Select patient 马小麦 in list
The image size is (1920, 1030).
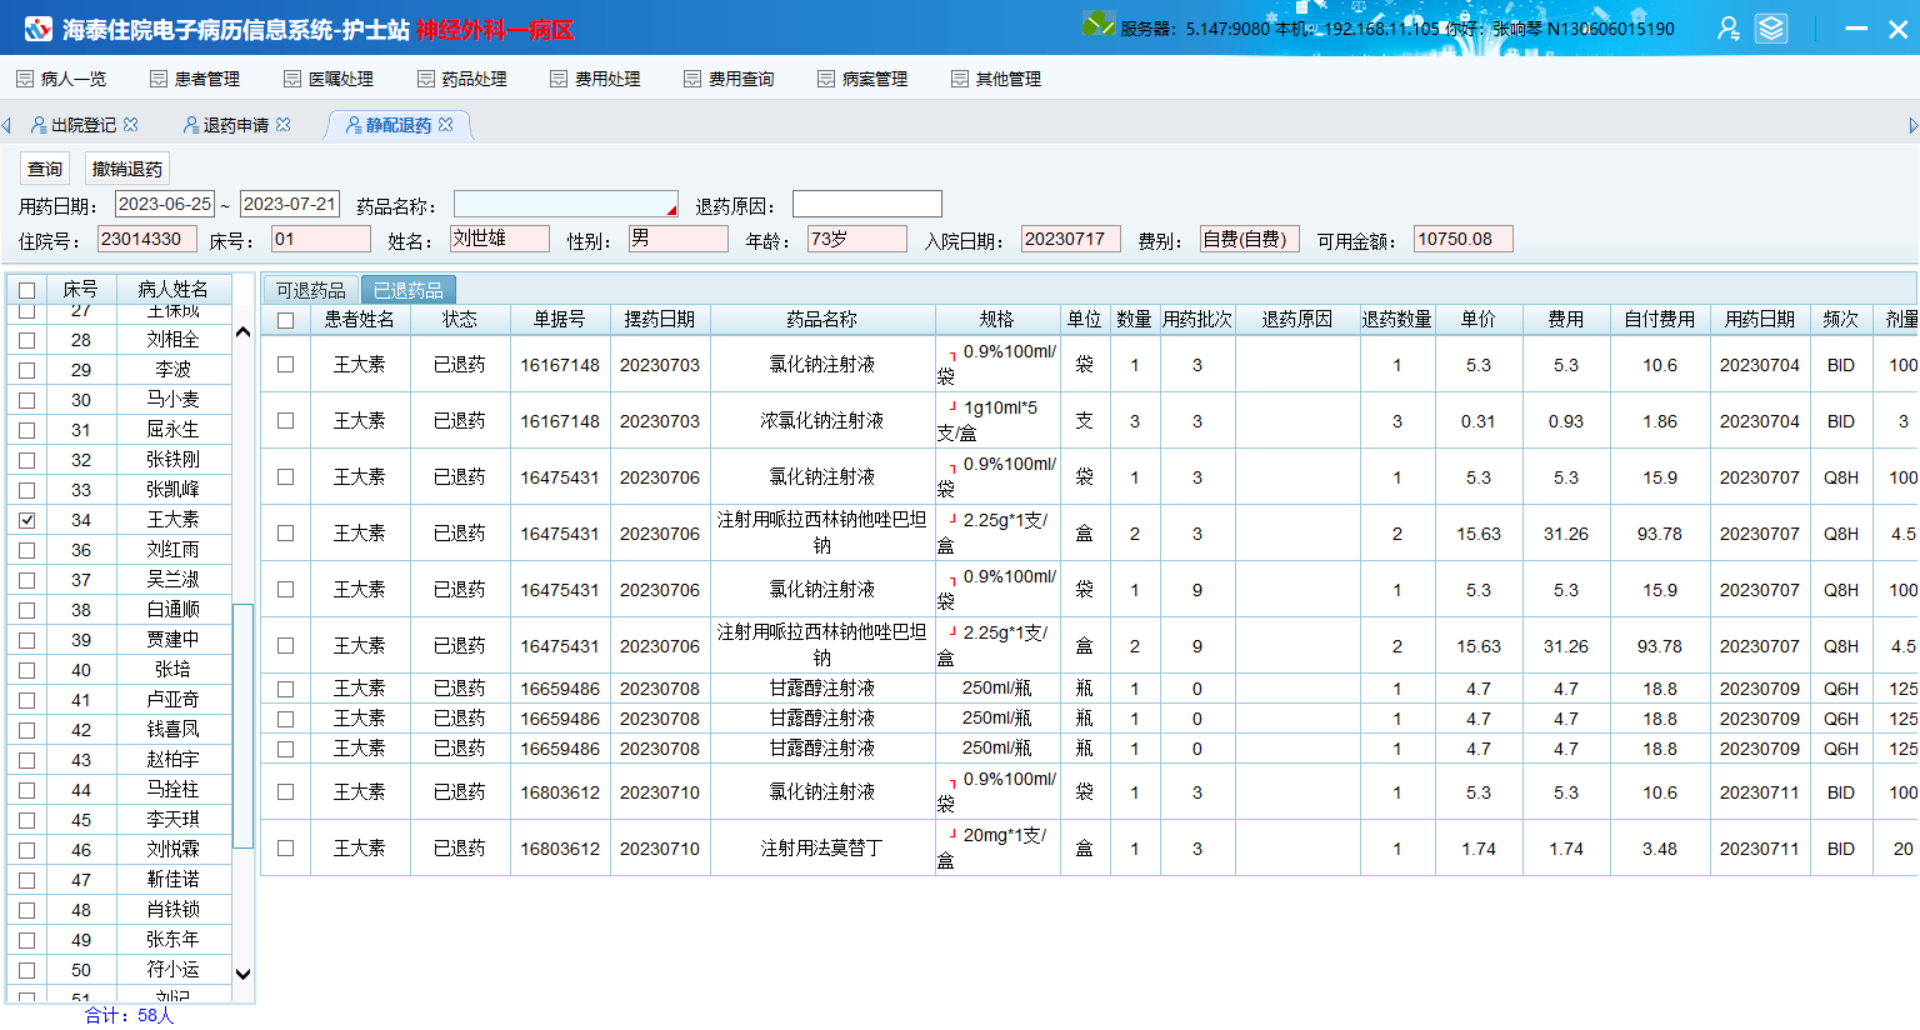pyautogui.click(x=173, y=400)
